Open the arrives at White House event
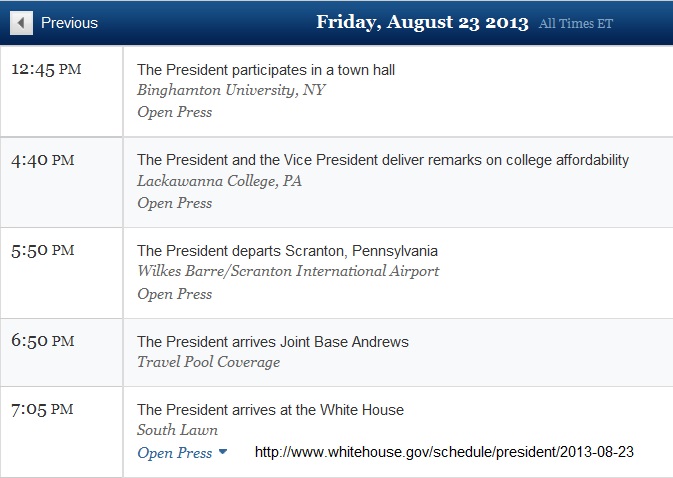 tap(270, 410)
